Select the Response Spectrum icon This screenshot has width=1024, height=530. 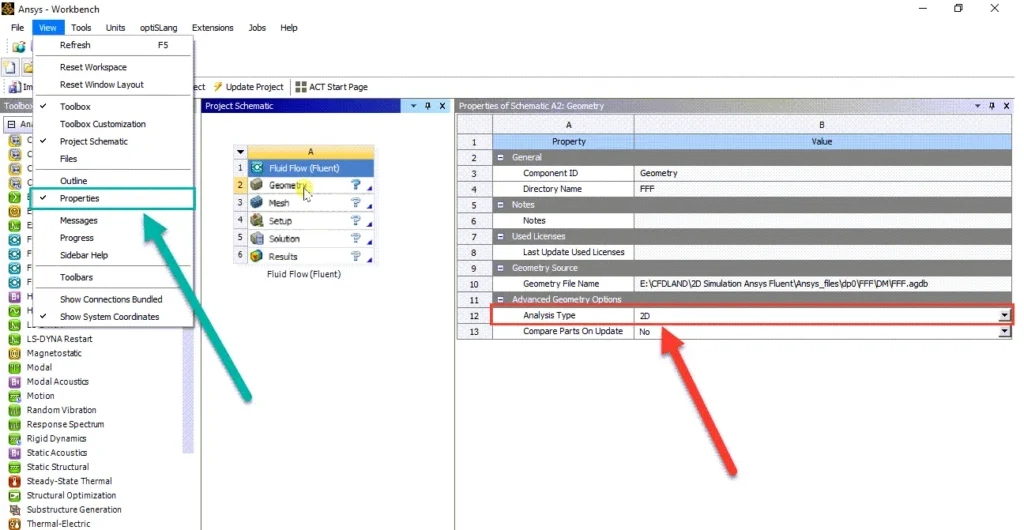click(x=14, y=424)
